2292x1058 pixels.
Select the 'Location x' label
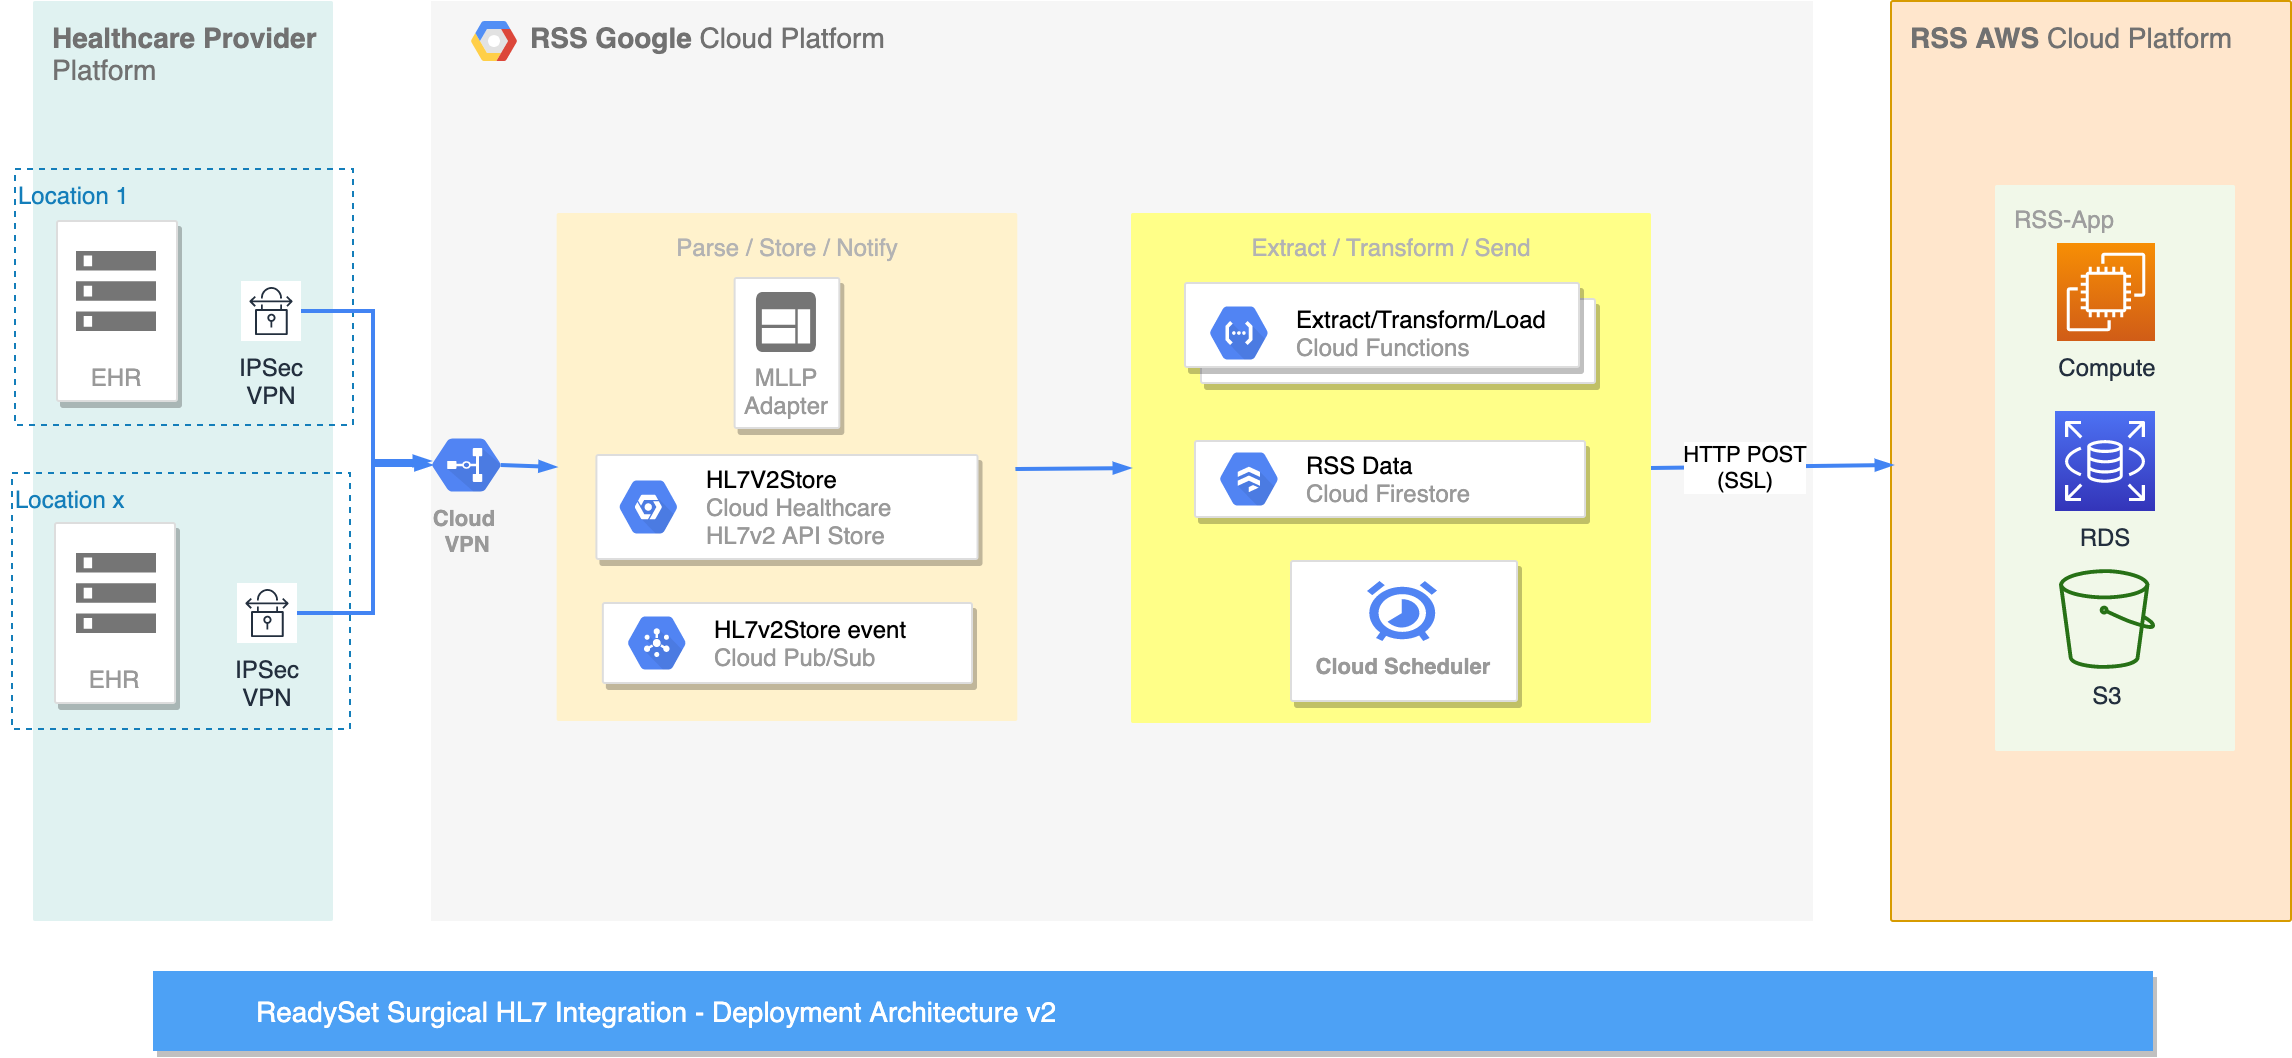point(69,500)
